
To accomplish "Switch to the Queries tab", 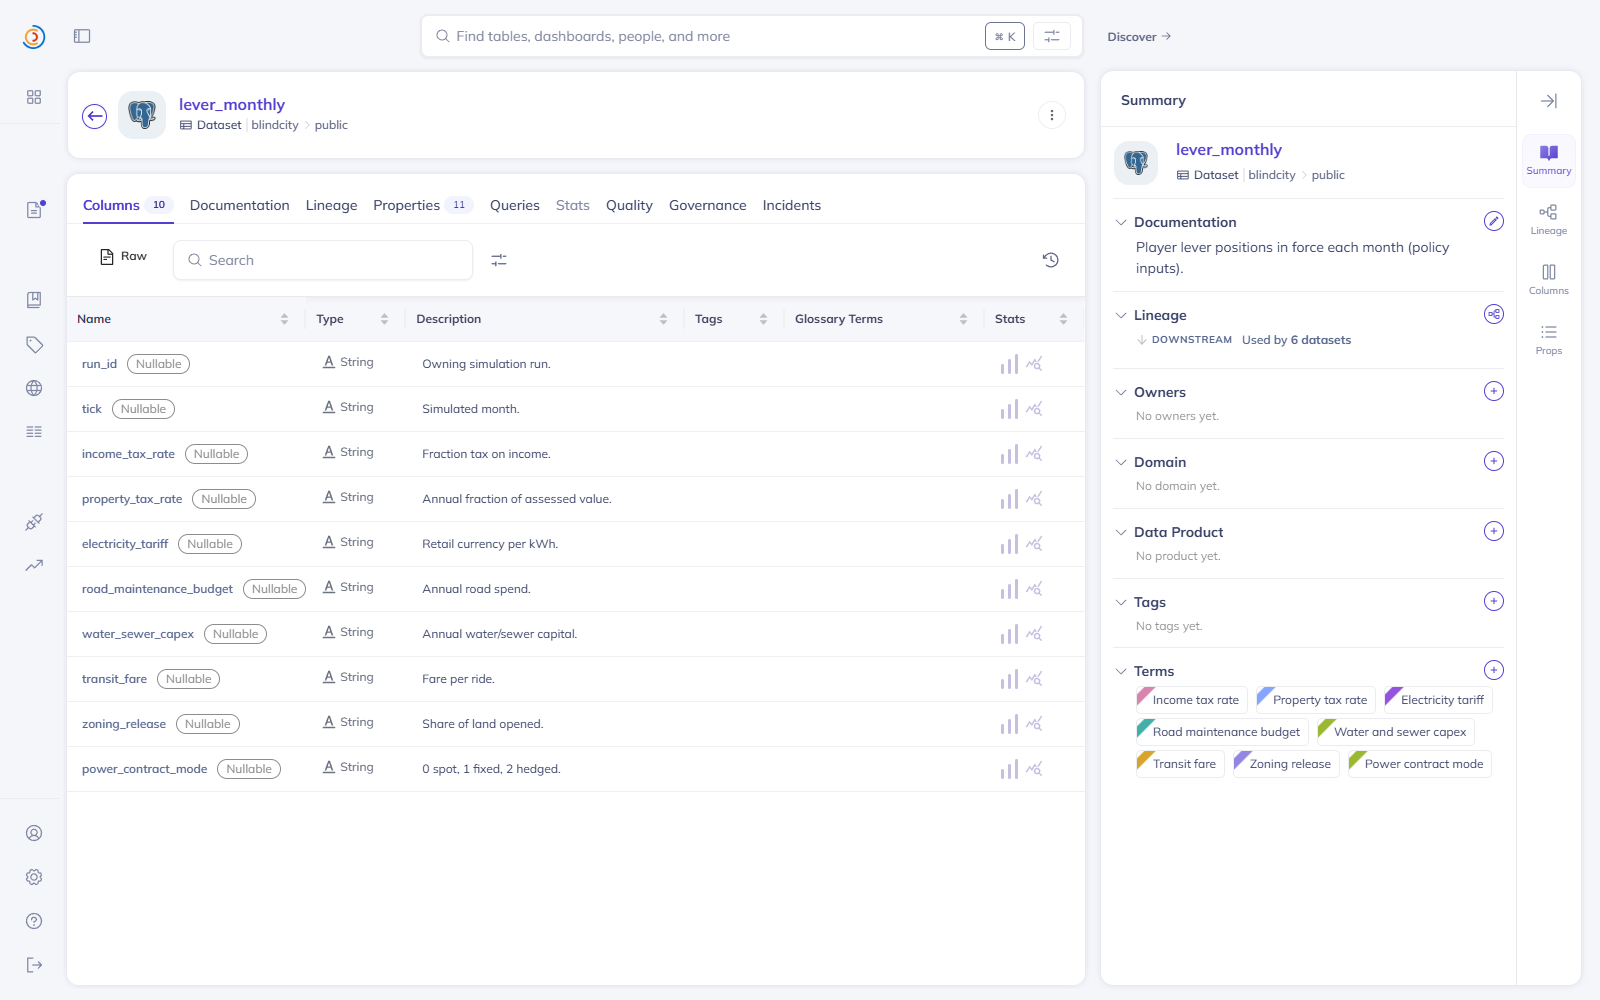I will coord(515,205).
